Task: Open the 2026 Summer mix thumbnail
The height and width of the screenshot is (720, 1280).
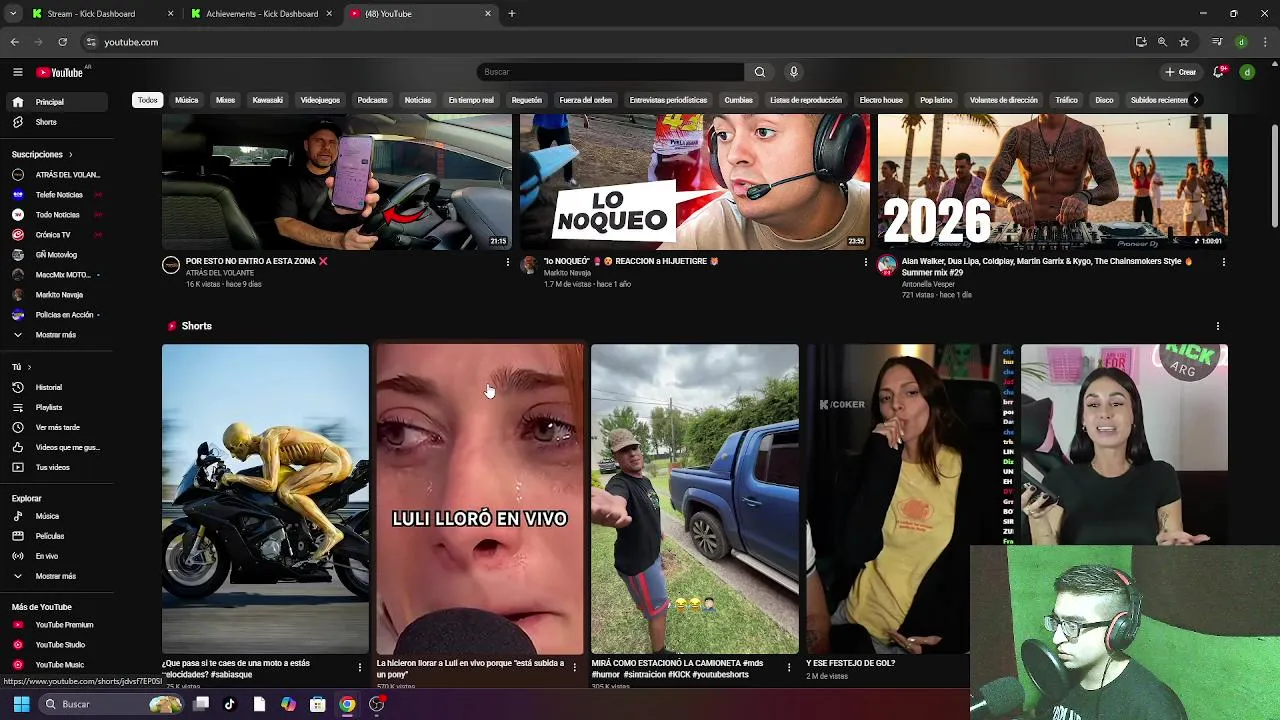Action: pyautogui.click(x=1052, y=181)
